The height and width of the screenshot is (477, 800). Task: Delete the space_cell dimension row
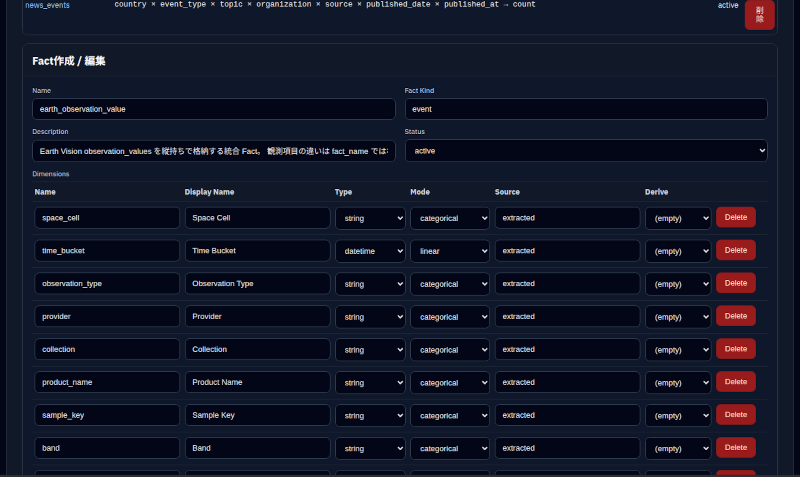(x=735, y=217)
